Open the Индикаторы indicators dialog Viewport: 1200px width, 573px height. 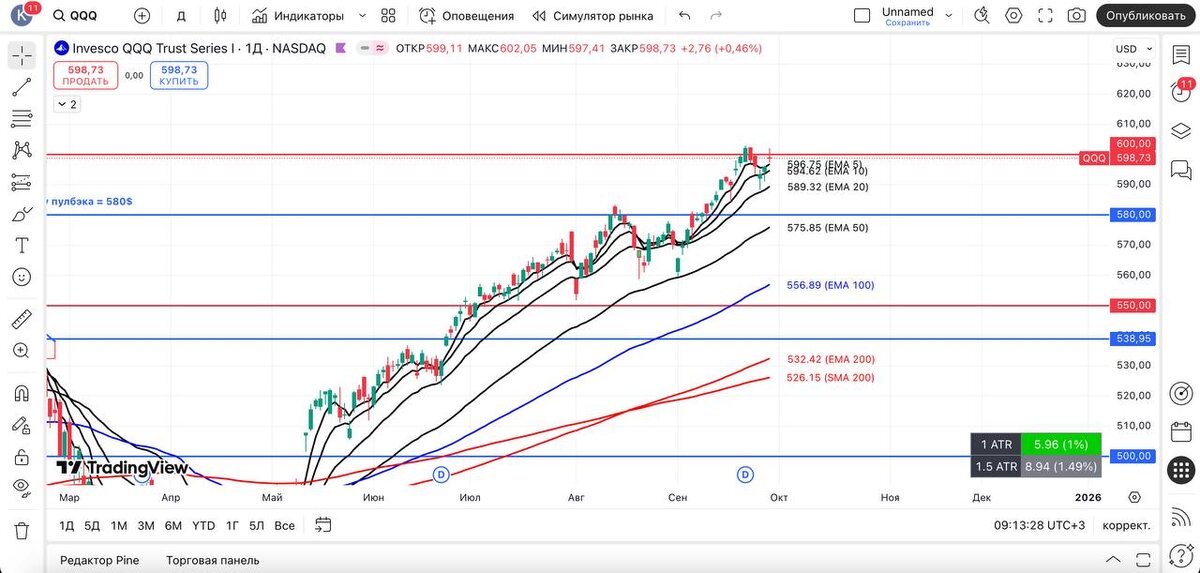298,16
